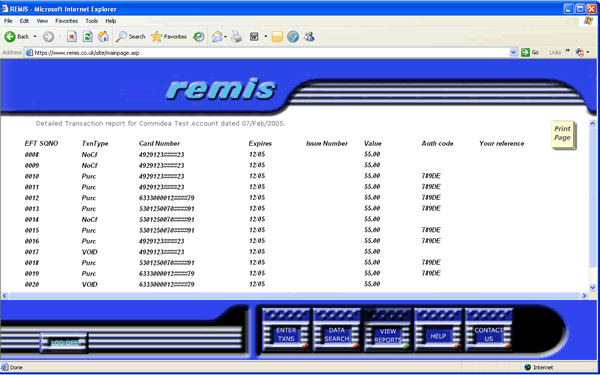The width and height of the screenshot is (600, 375).
Task: Click the toolbar icon right of Links
Action: (x=580, y=52)
